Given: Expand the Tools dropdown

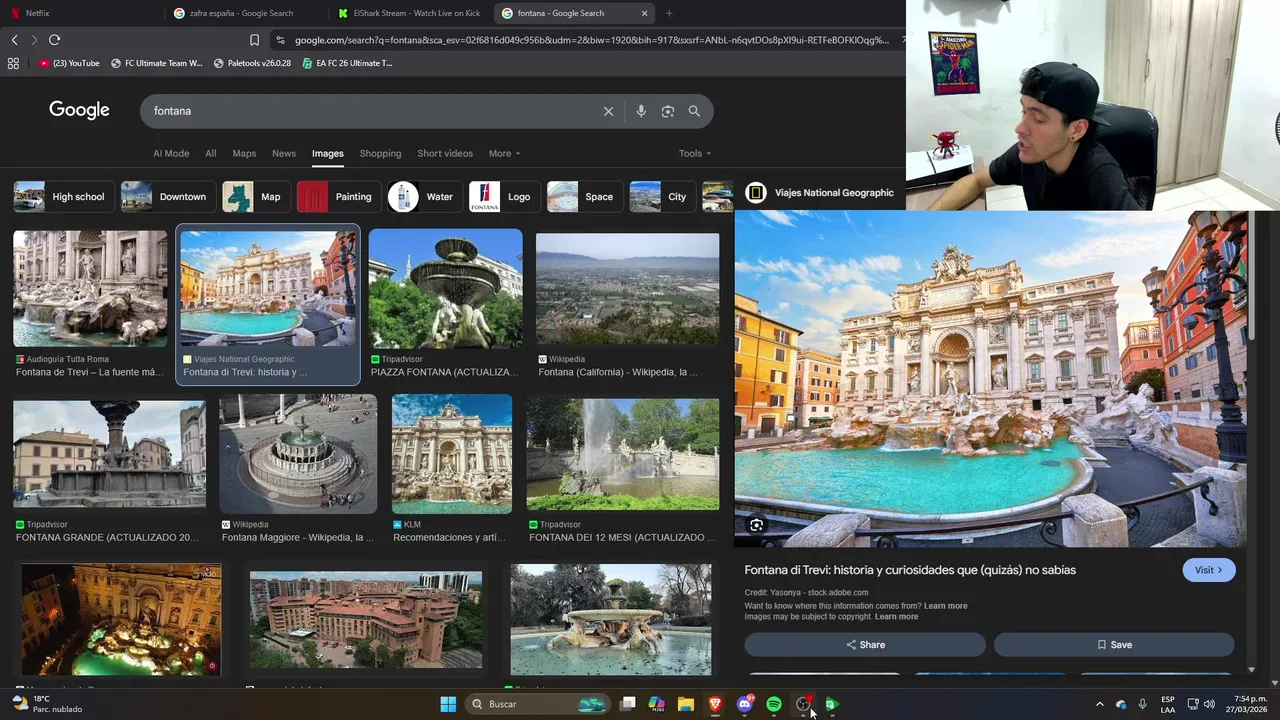Looking at the screenshot, I should point(695,153).
